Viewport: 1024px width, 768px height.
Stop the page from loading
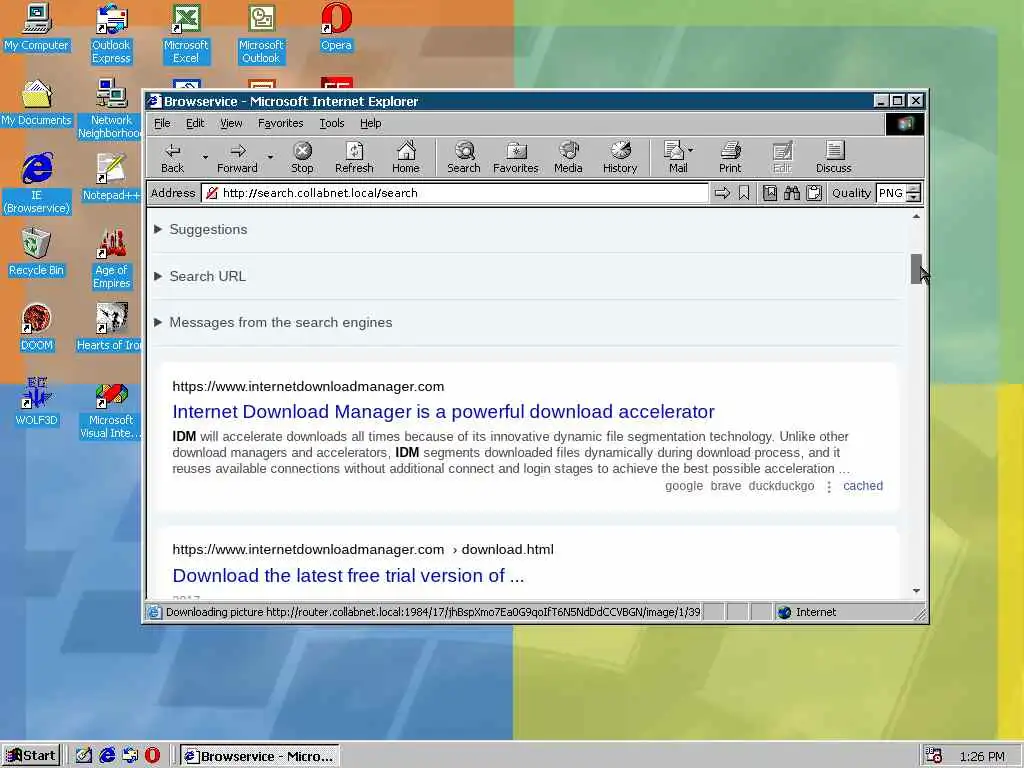click(302, 158)
